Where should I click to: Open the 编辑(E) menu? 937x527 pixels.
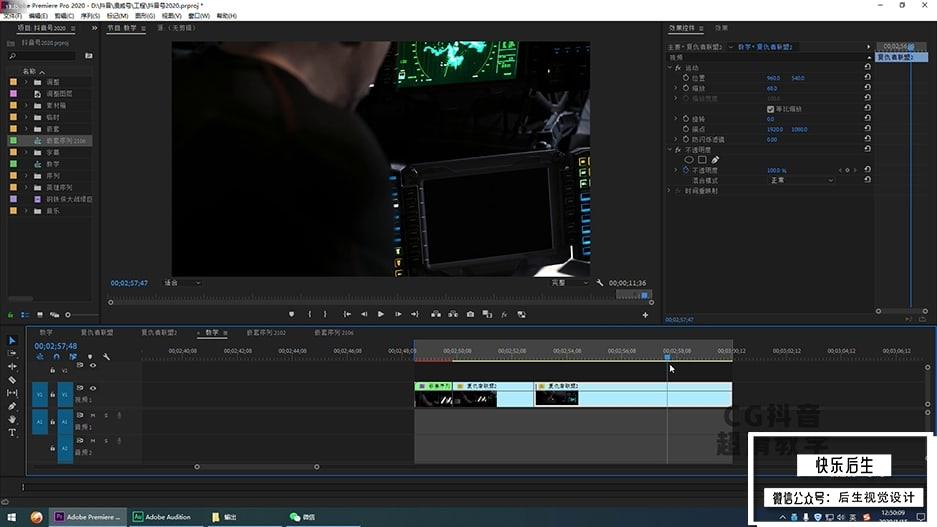[x=38, y=16]
